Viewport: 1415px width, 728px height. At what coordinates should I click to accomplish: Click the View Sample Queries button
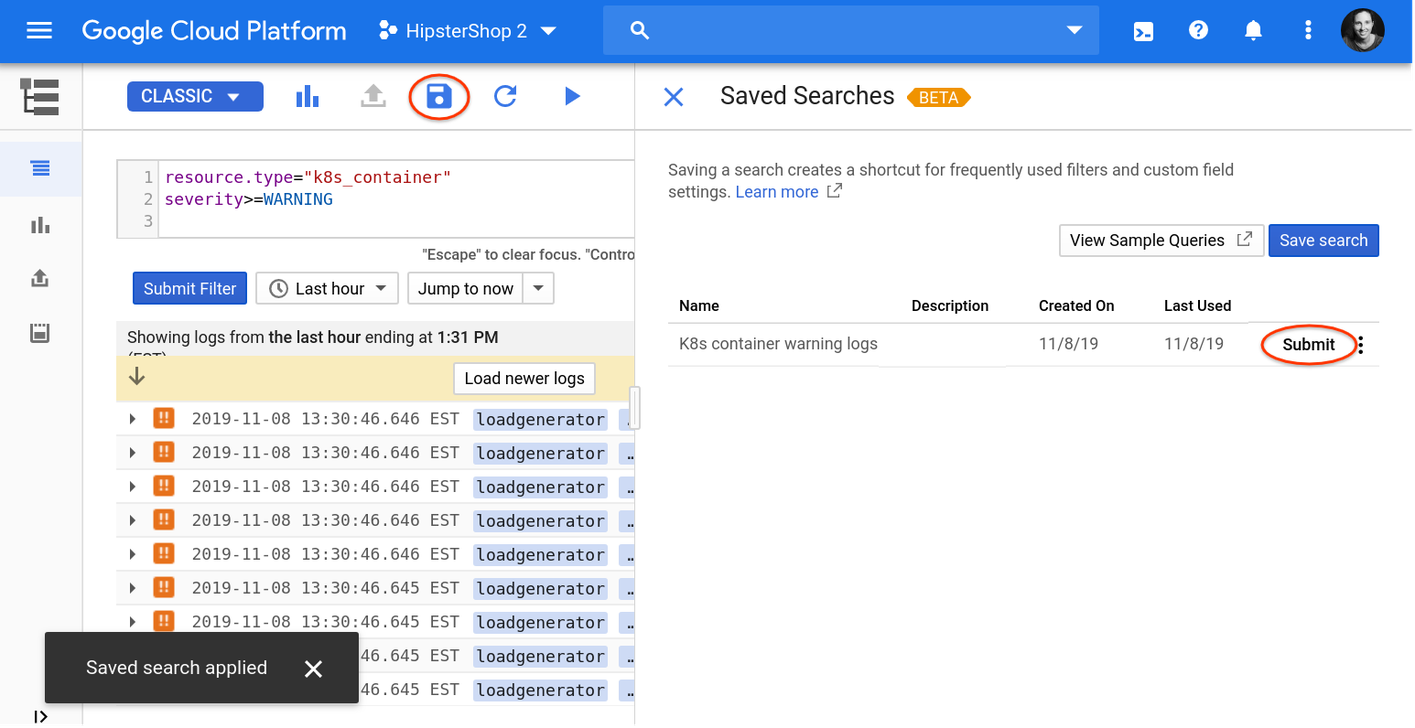point(1161,240)
